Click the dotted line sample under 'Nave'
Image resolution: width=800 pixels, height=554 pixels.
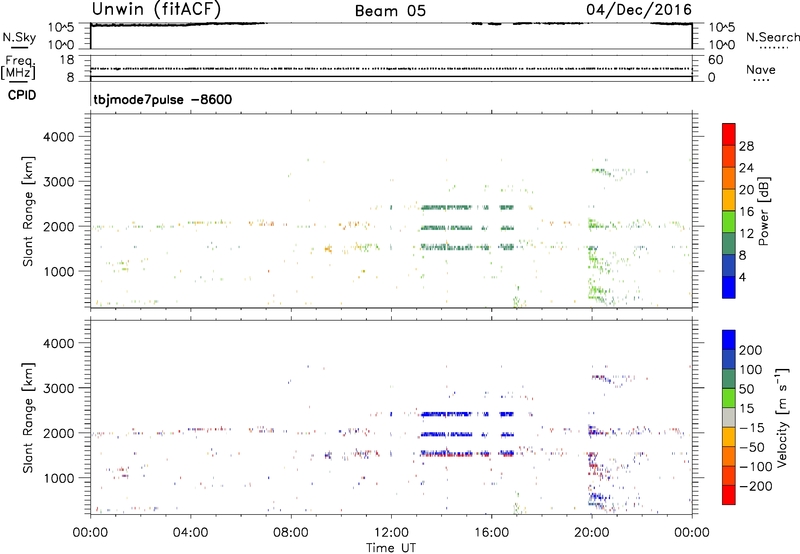pos(761,81)
